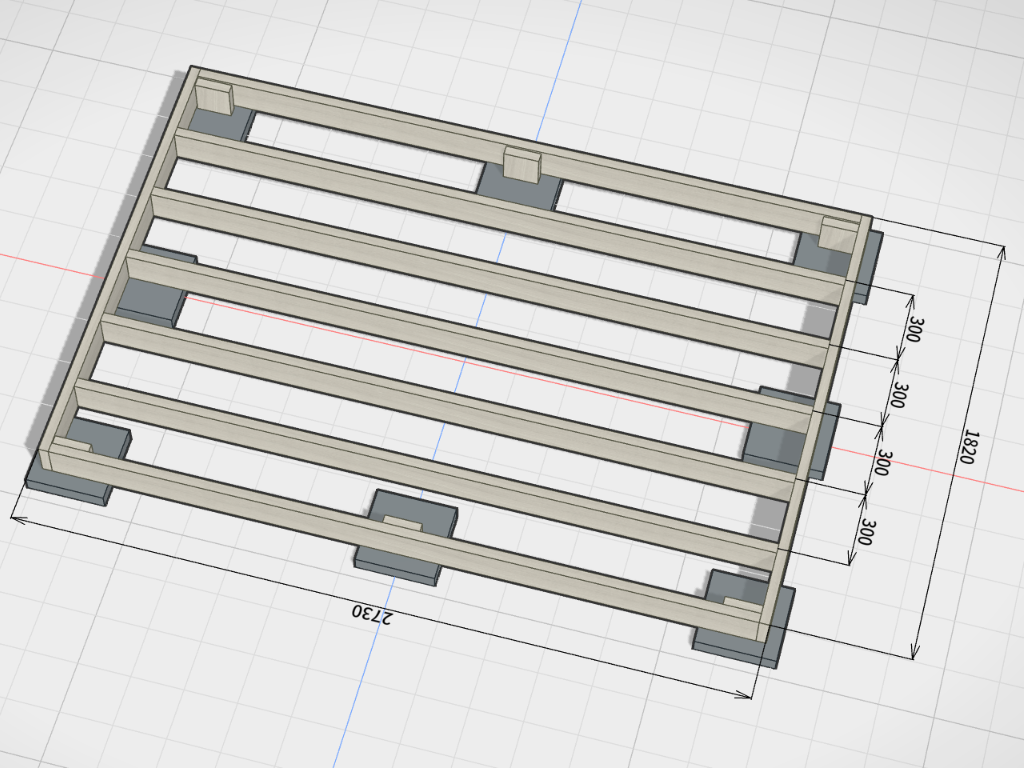Select the wooden post in the back-left corner
Image resolution: width=1024 pixels, height=768 pixels.
pyautogui.click(x=214, y=98)
